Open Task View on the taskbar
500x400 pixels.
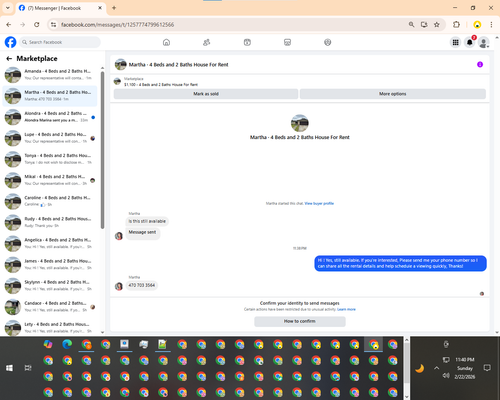click(x=28, y=368)
